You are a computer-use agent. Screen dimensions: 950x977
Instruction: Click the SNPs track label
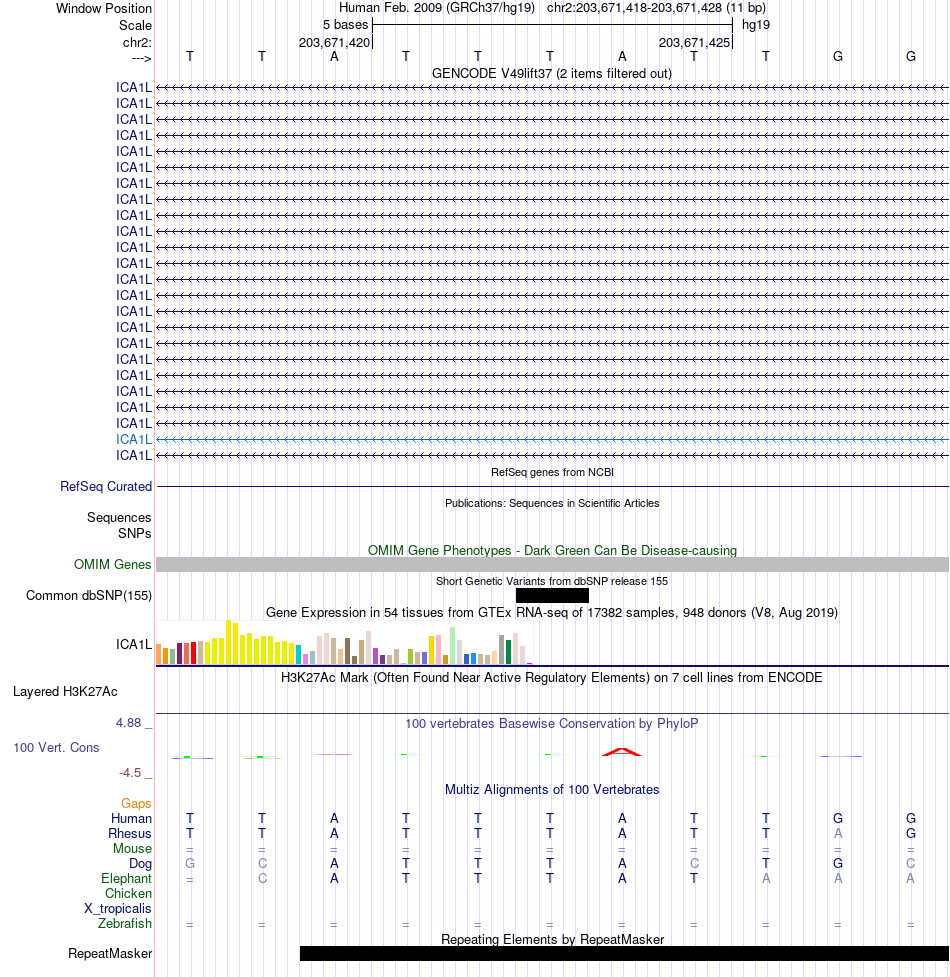[135, 533]
